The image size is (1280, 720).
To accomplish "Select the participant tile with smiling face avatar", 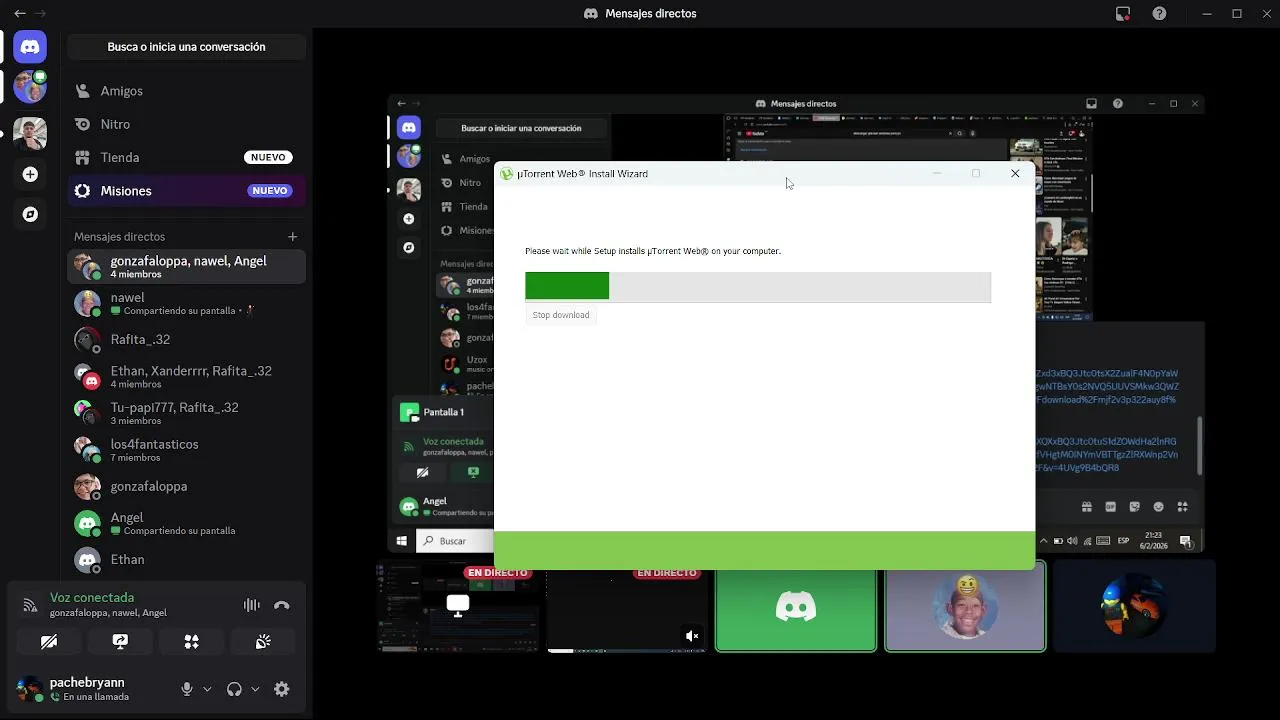I will (x=966, y=607).
